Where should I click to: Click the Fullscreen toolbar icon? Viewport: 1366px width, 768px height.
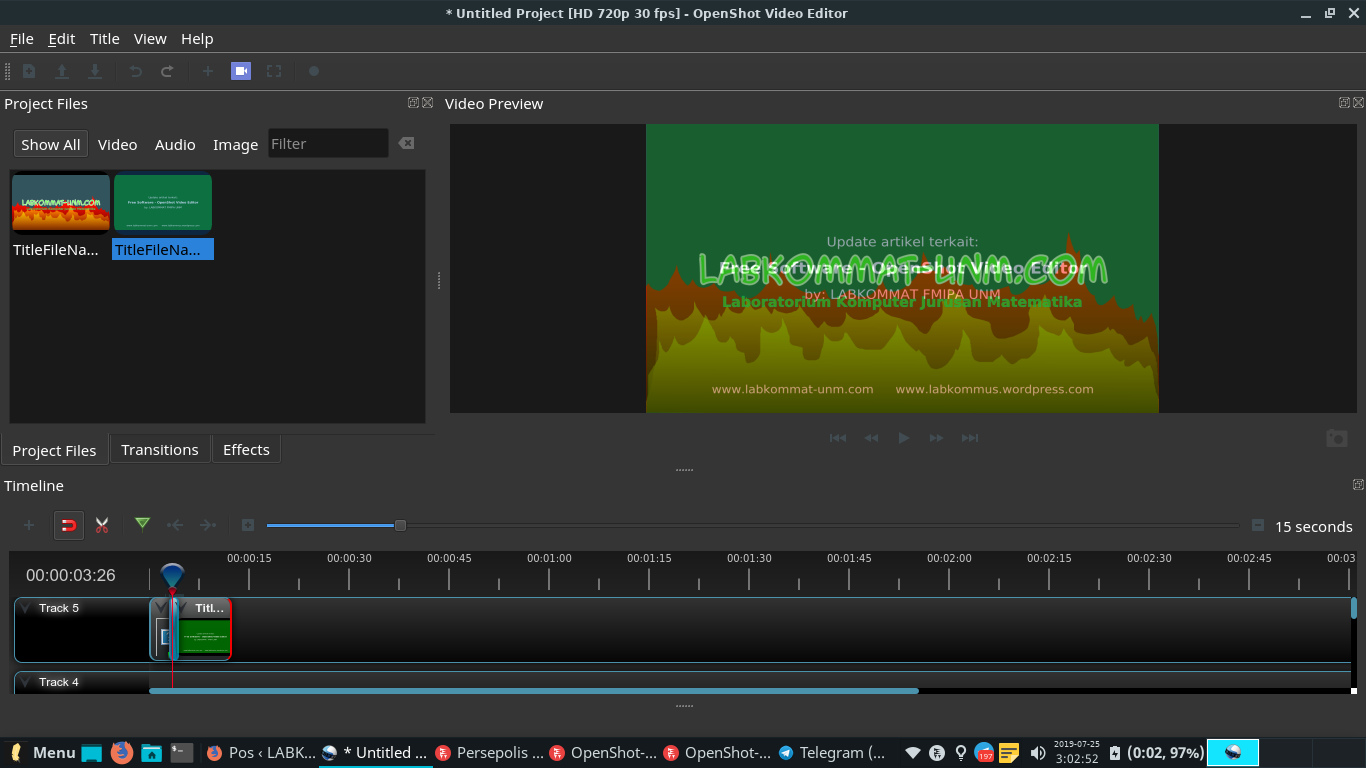(x=274, y=71)
